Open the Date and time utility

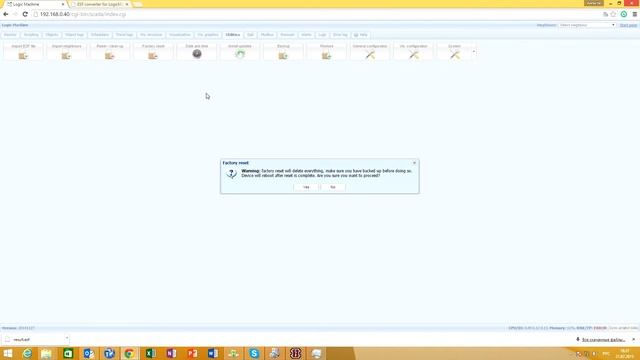[197, 52]
